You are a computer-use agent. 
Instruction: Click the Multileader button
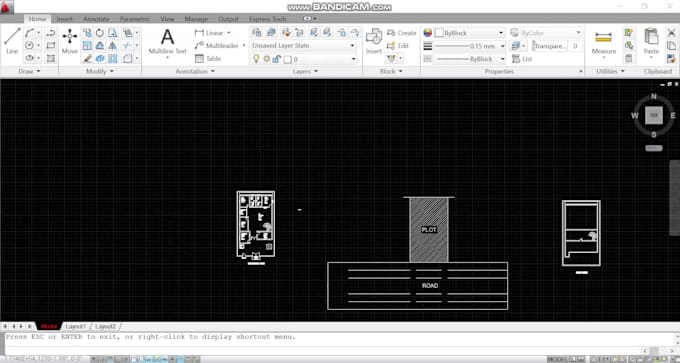click(217, 46)
